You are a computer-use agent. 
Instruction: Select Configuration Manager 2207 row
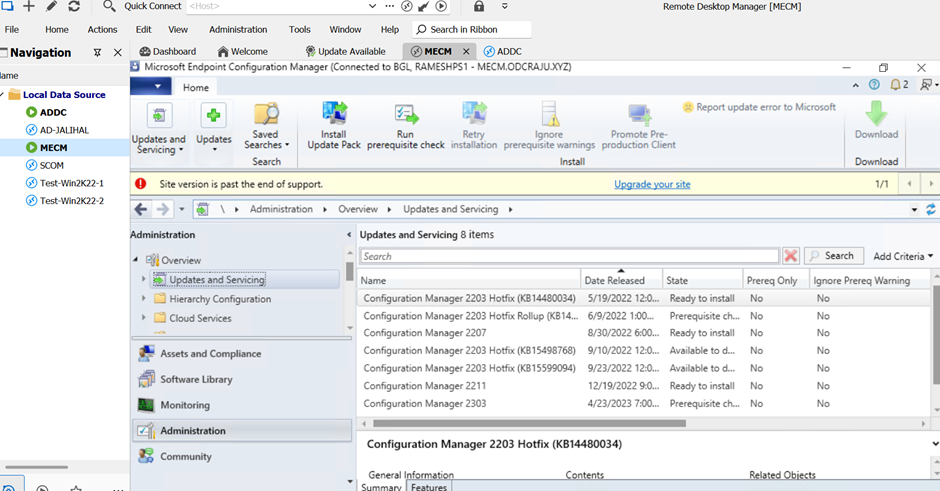(644, 333)
